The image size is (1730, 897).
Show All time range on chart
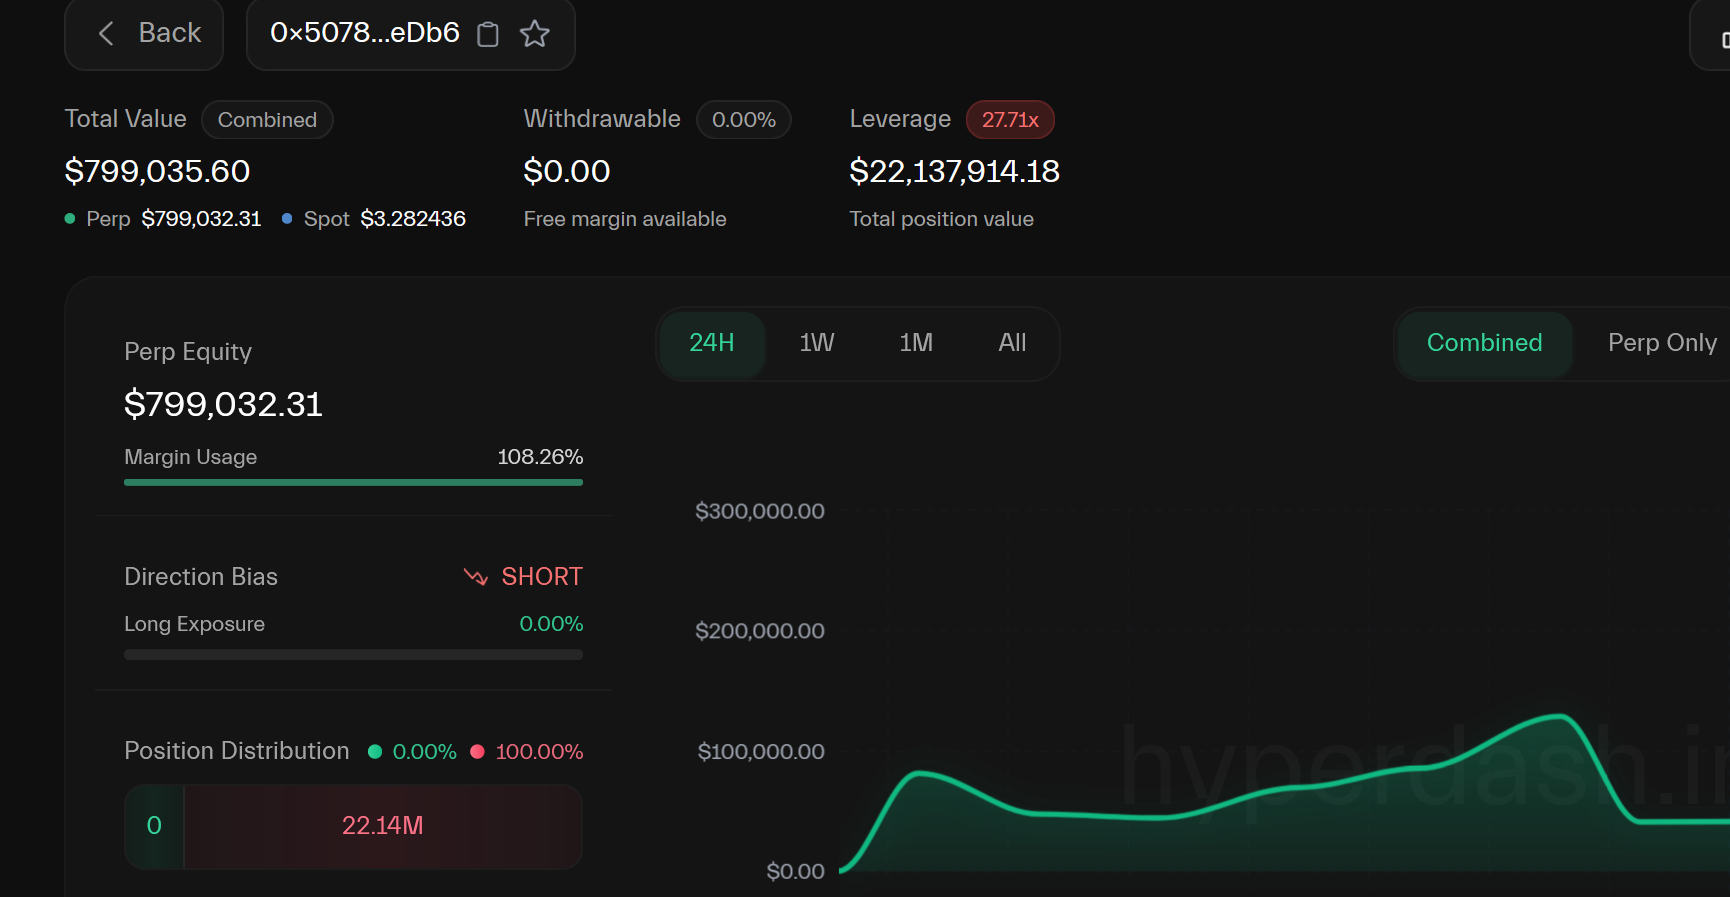point(1012,343)
